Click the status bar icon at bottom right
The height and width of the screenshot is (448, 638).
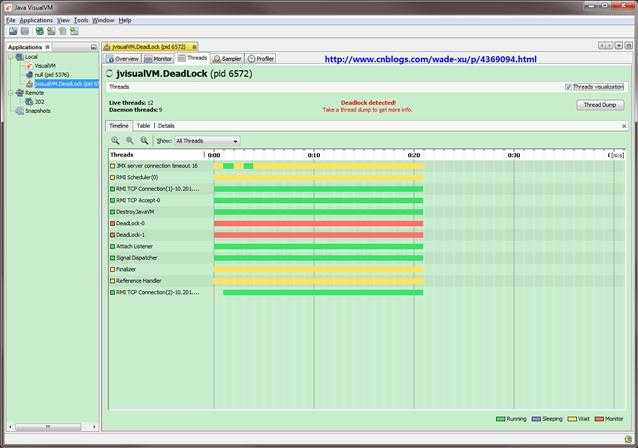[x=629, y=439]
